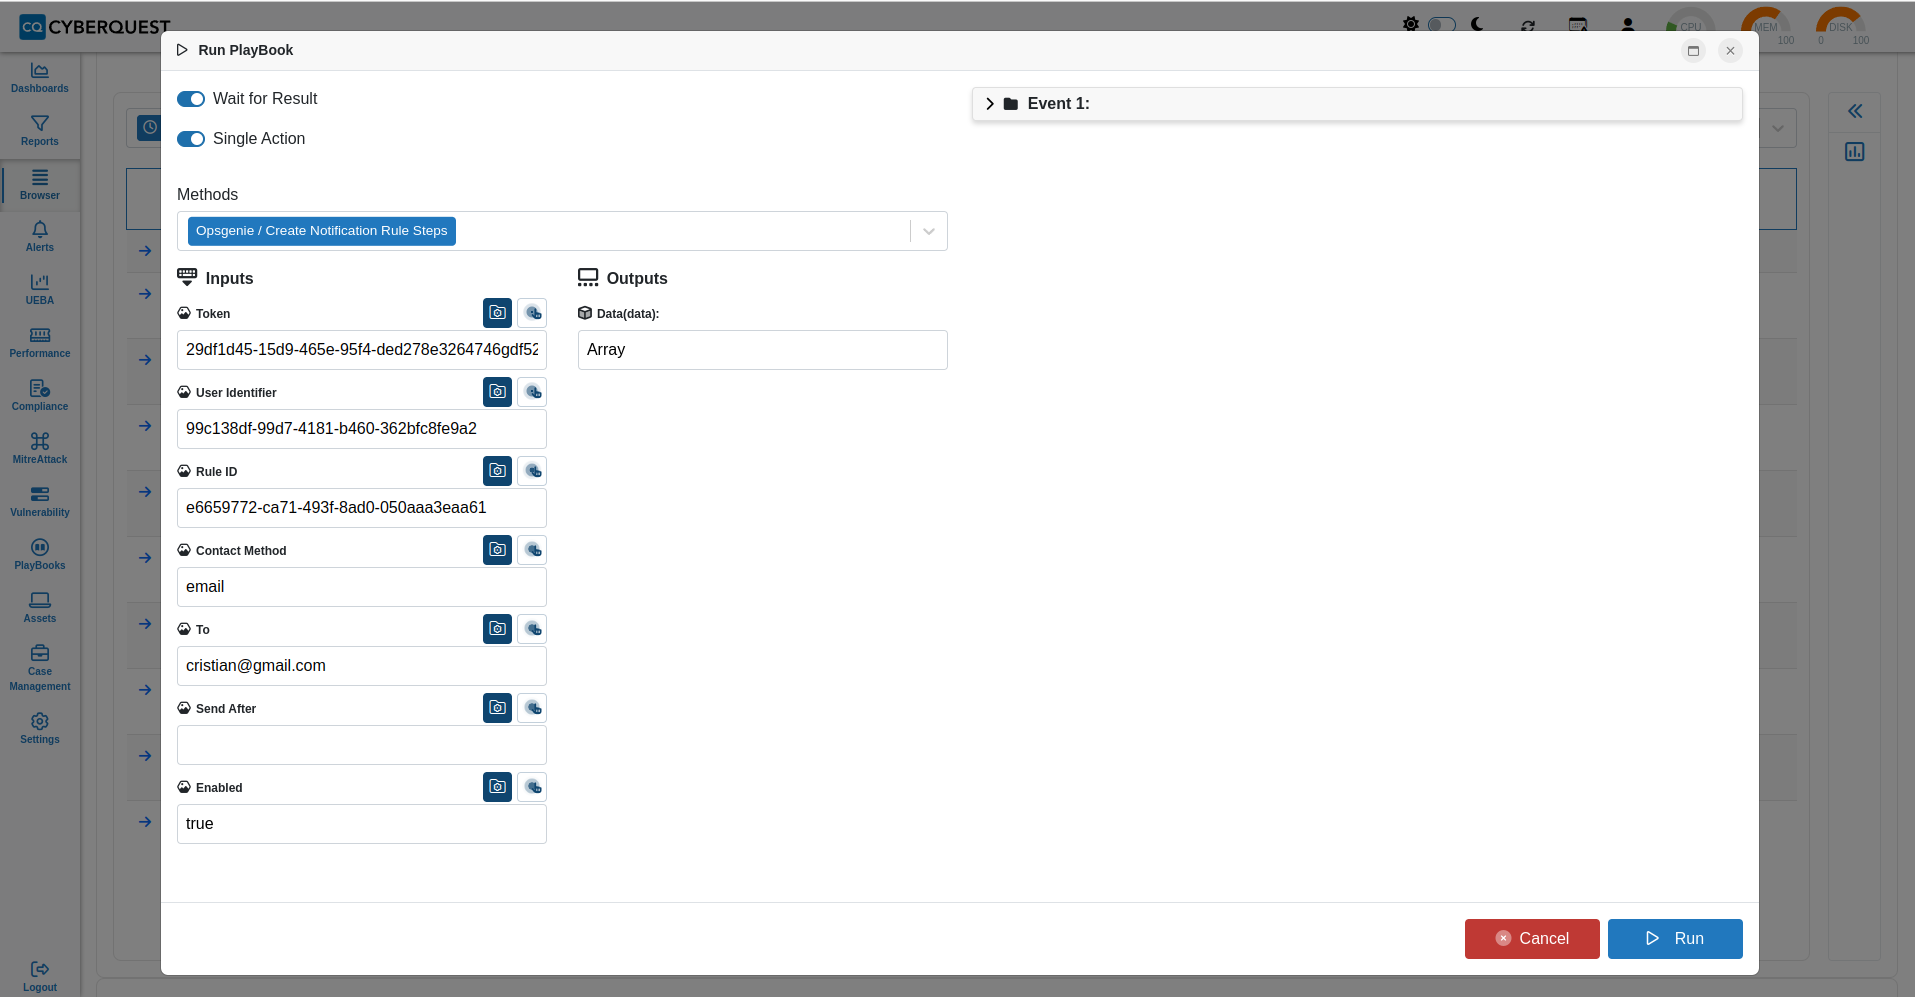Screen dimensions: 1915x997
Task: Click the User Identifier input field
Action: tap(362, 429)
